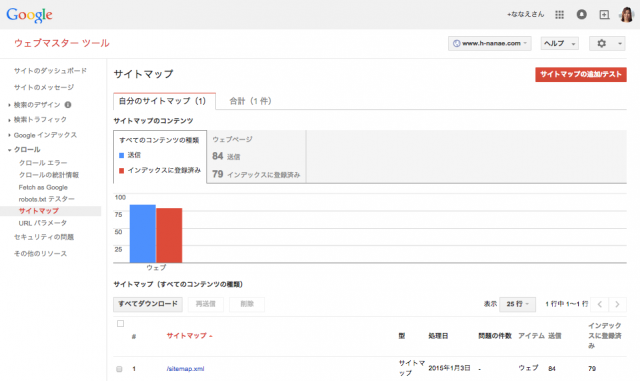Image resolution: width=640 pixels, height=381 pixels.
Task: Click info icon beside 検索のデザイン
Action: tap(68, 105)
